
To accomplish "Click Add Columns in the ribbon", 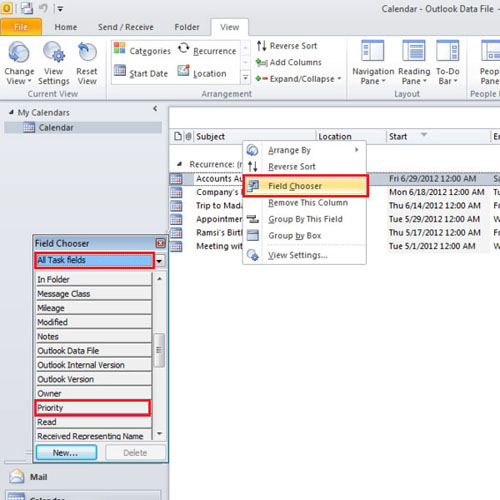I will 289,62.
